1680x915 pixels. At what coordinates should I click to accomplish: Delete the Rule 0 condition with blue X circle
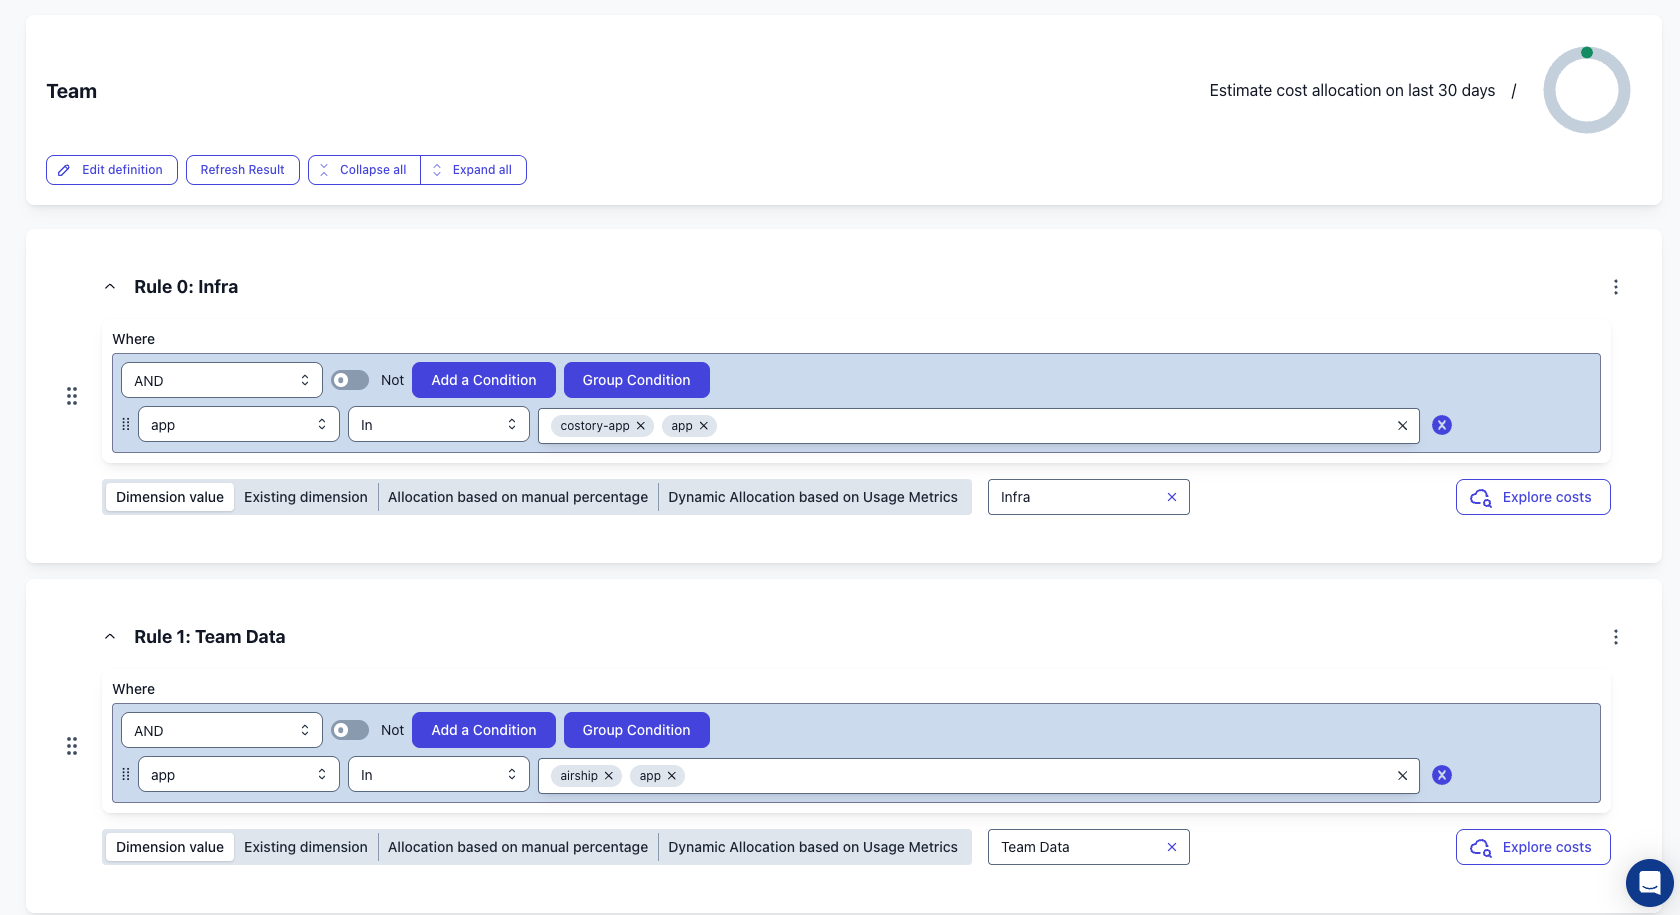coord(1442,425)
